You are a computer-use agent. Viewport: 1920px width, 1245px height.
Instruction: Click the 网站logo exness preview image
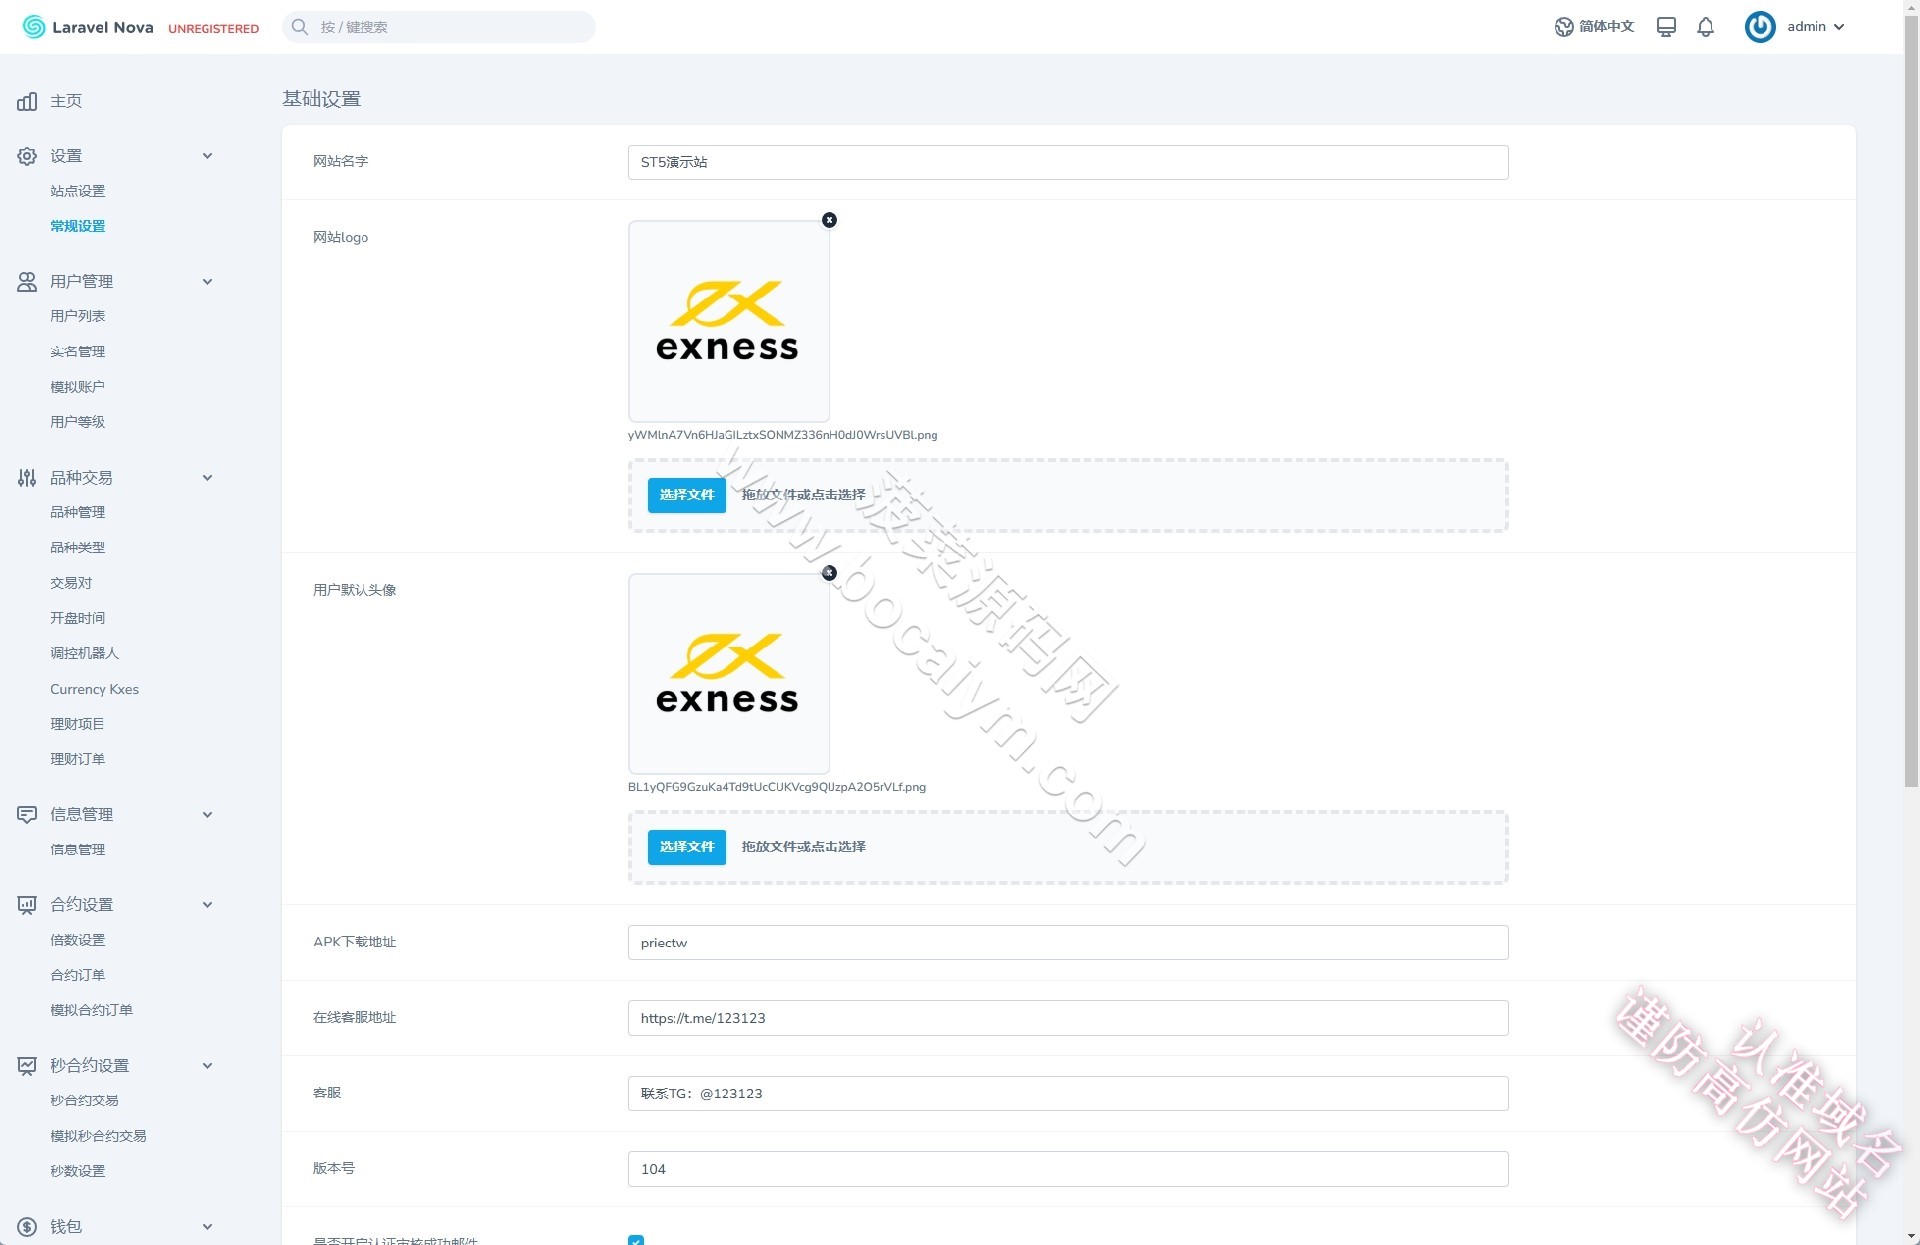pyautogui.click(x=729, y=321)
